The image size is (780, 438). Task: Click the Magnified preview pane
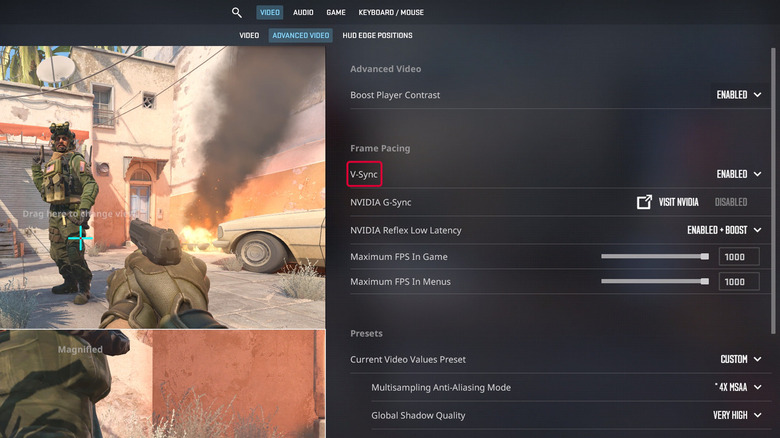163,384
